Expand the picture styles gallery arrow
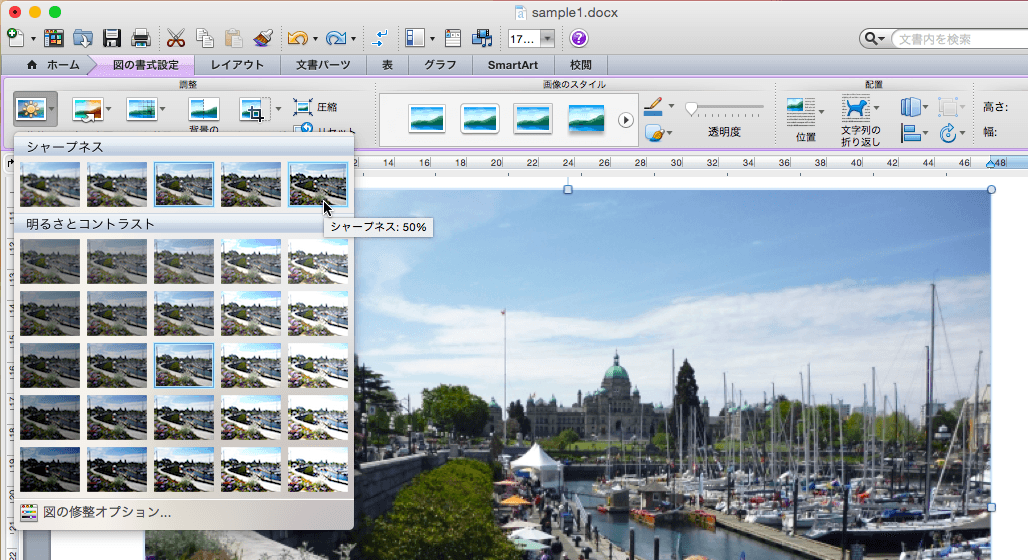The image size is (1028, 560). click(x=626, y=120)
